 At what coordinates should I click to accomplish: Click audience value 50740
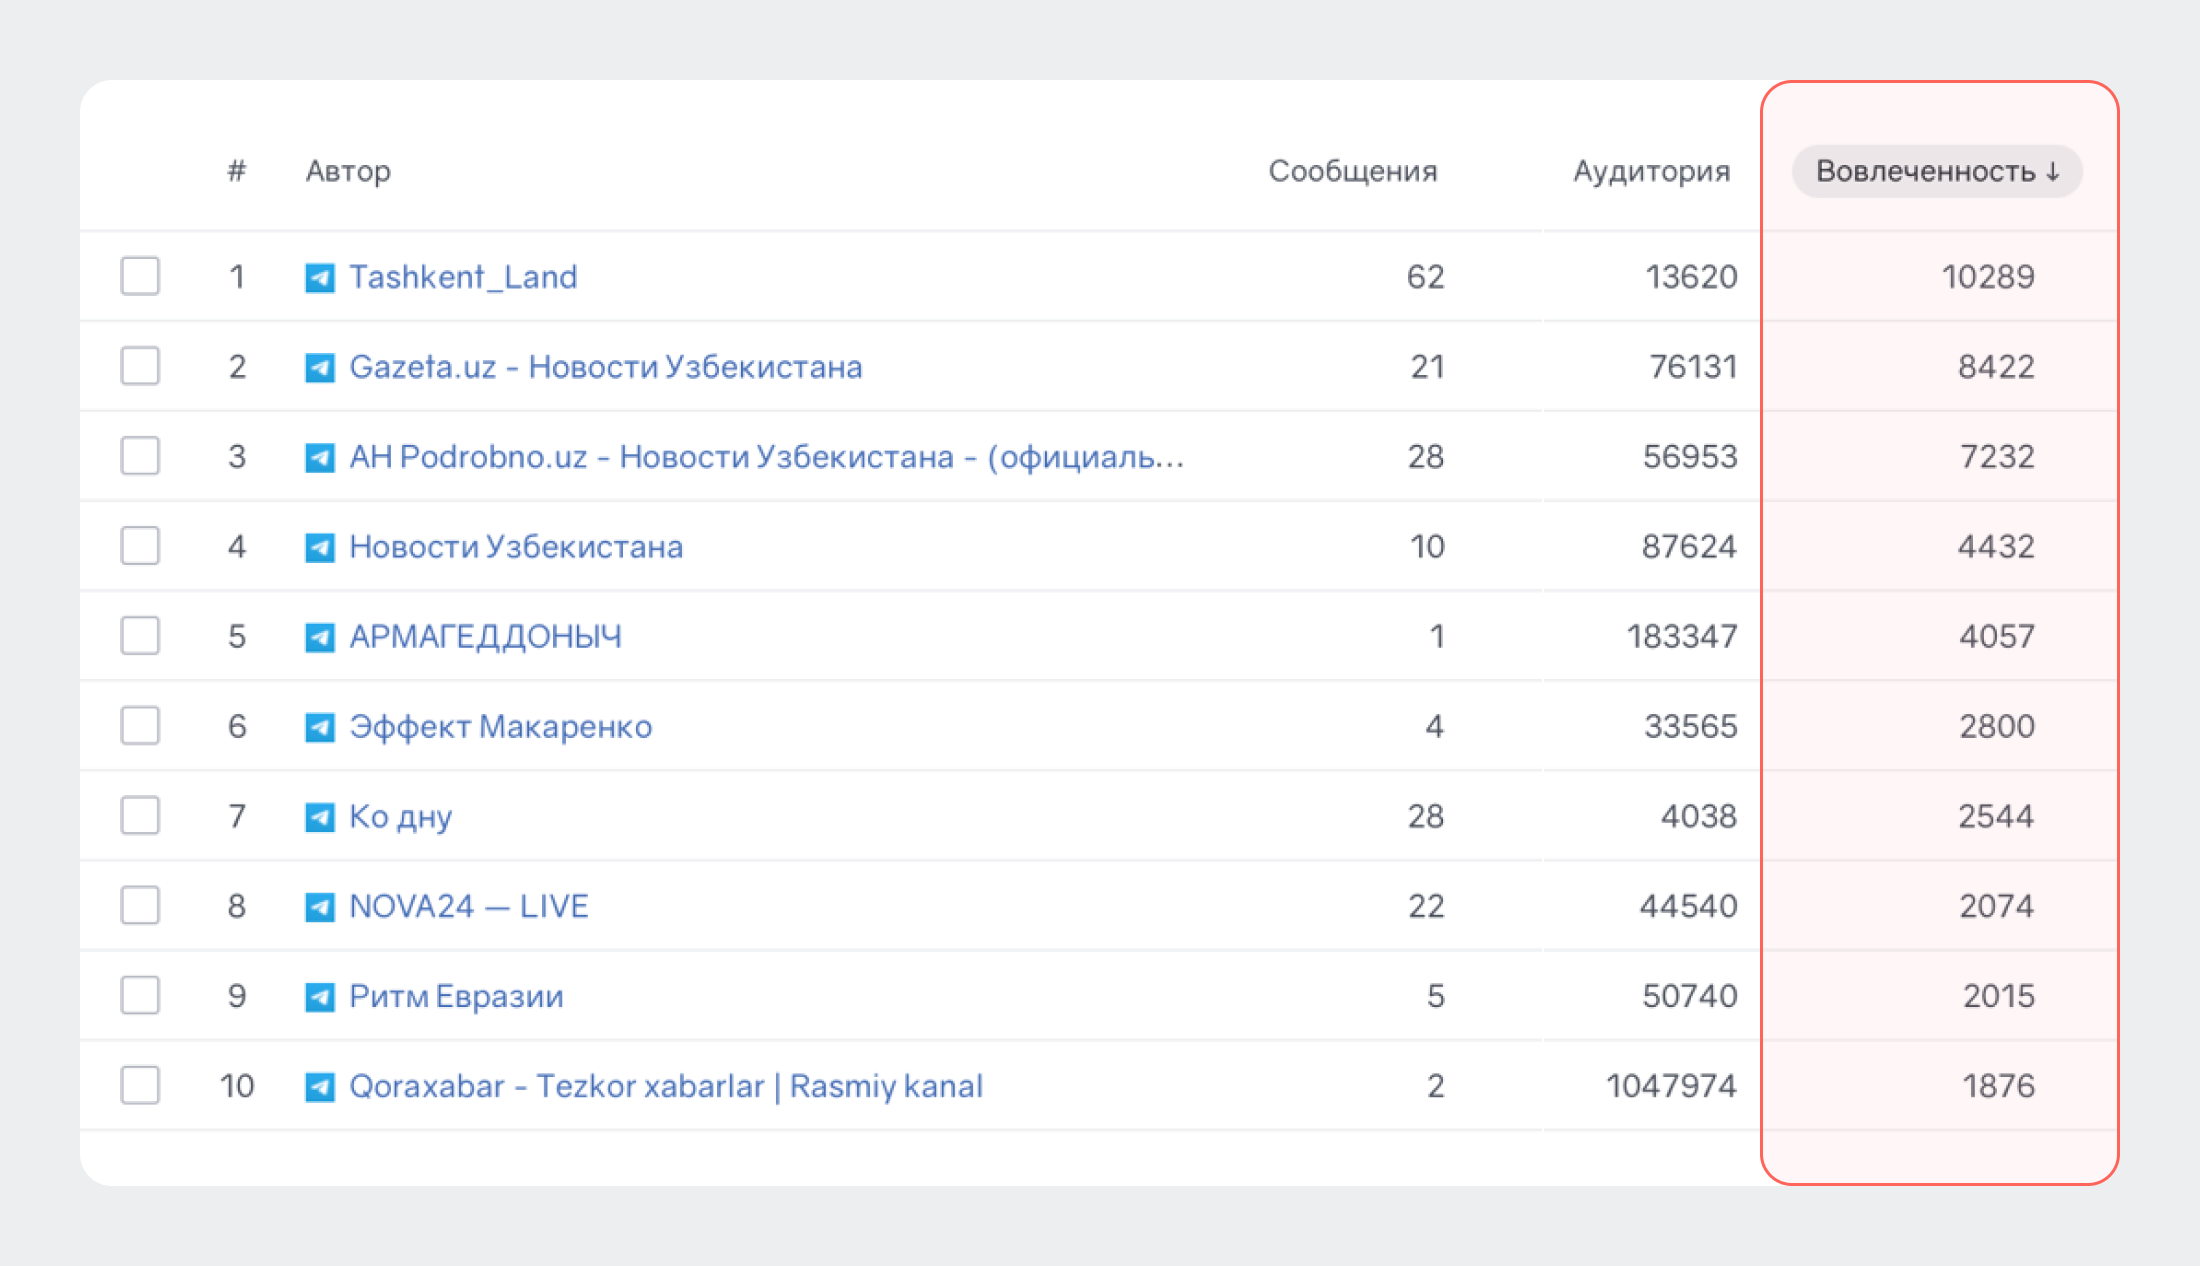click(1690, 996)
